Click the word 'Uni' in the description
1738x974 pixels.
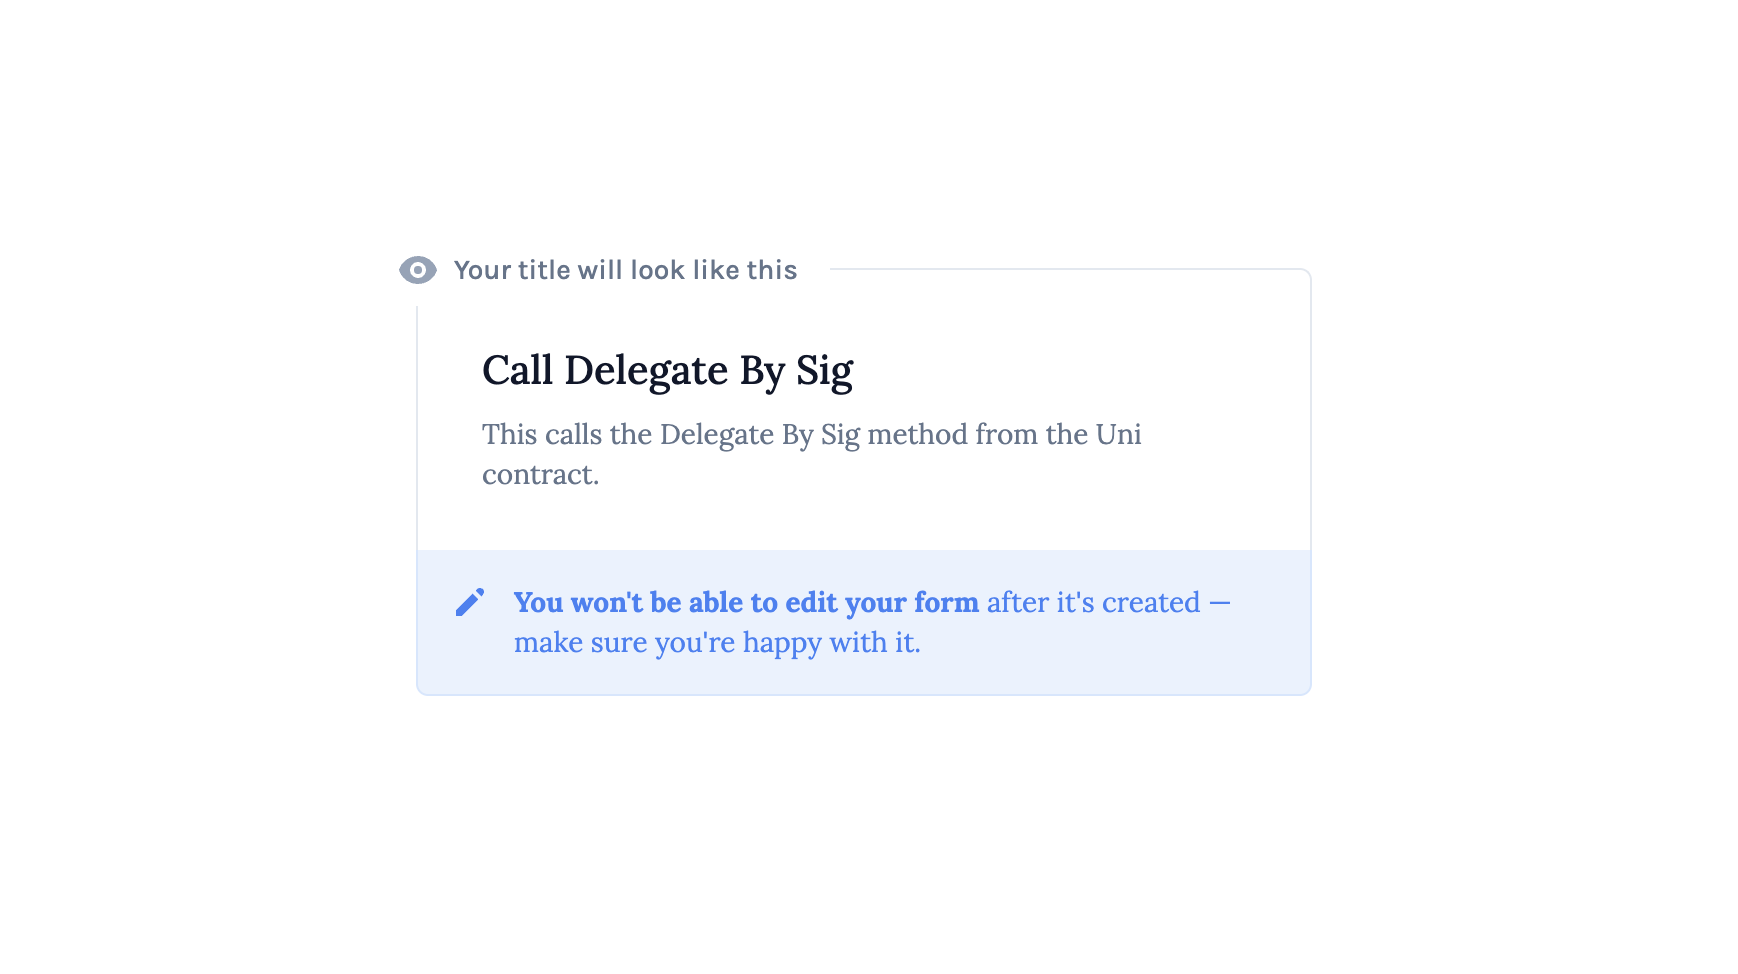(x=1118, y=434)
